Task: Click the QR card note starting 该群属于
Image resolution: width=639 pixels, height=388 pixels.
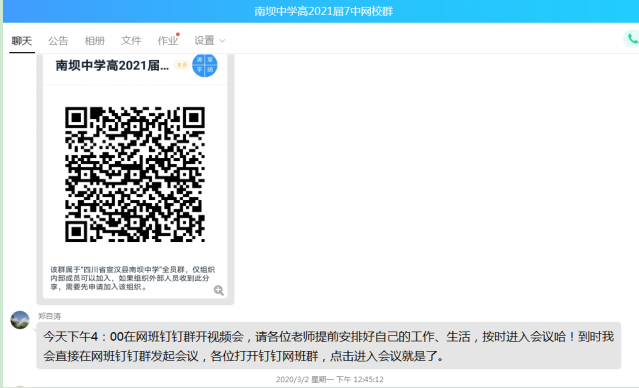Action: click(x=132, y=278)
